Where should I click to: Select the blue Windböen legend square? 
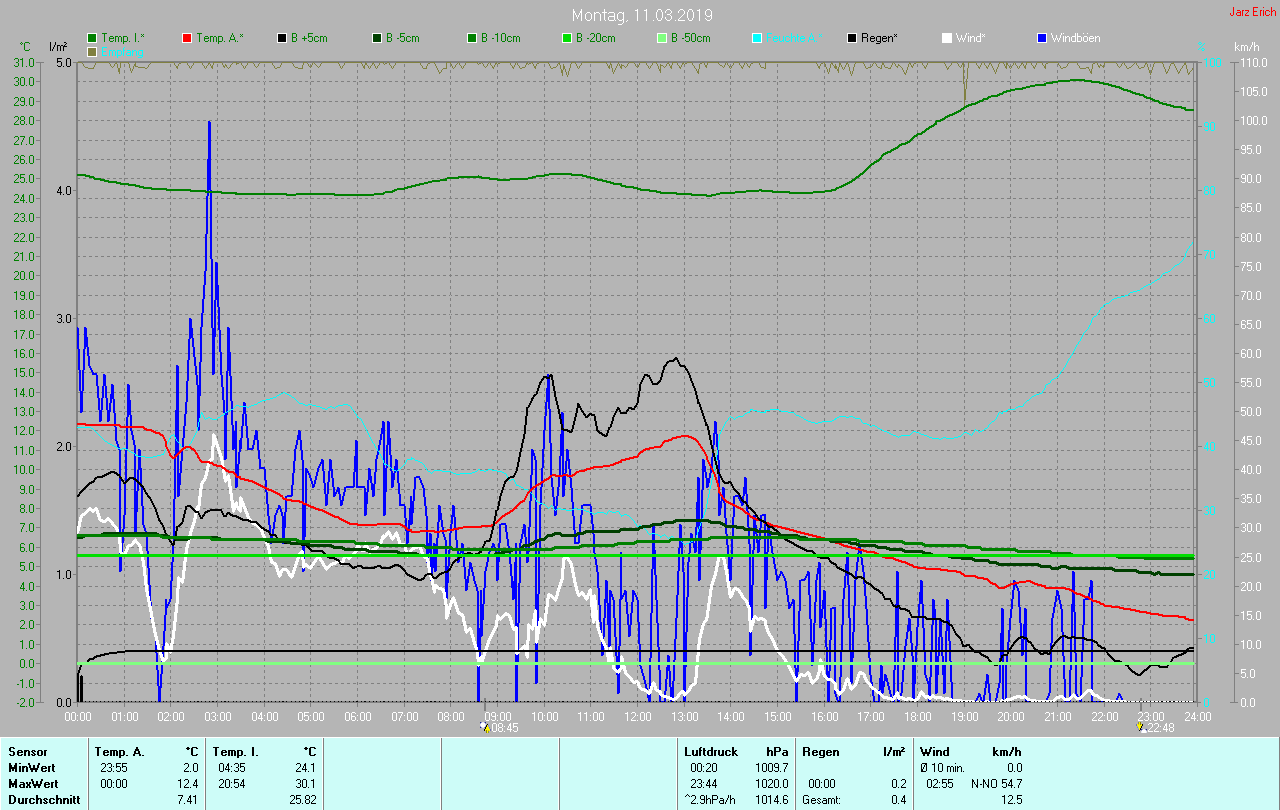[1042, 38]
